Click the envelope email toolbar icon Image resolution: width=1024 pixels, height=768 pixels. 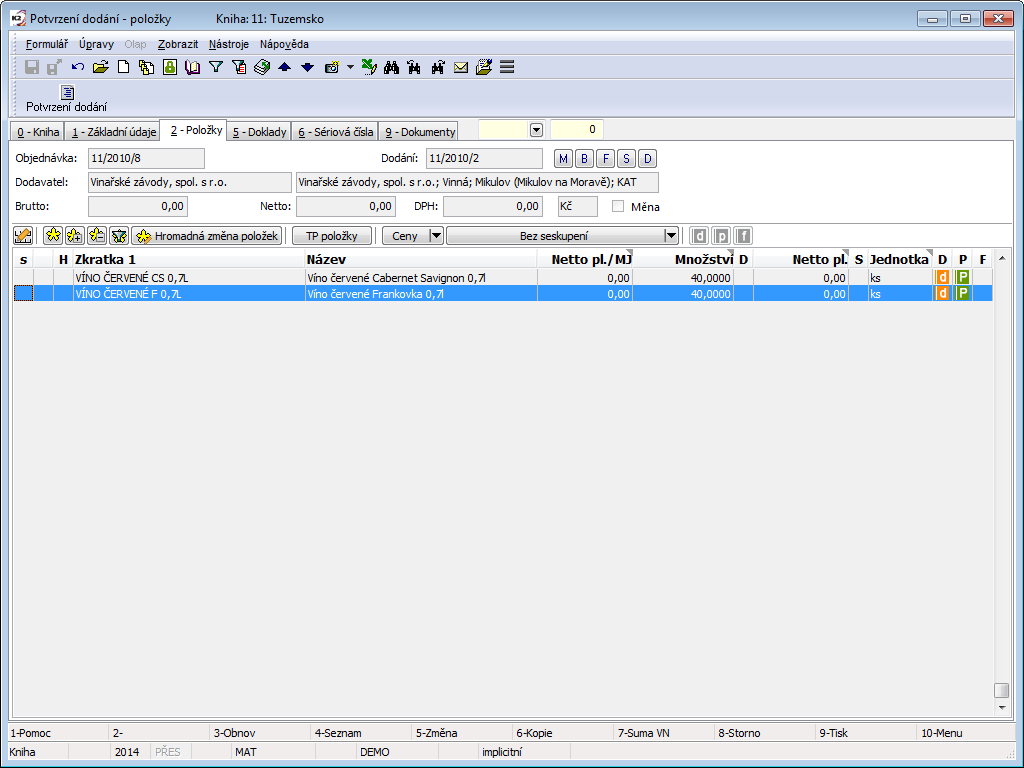[461, 67]
